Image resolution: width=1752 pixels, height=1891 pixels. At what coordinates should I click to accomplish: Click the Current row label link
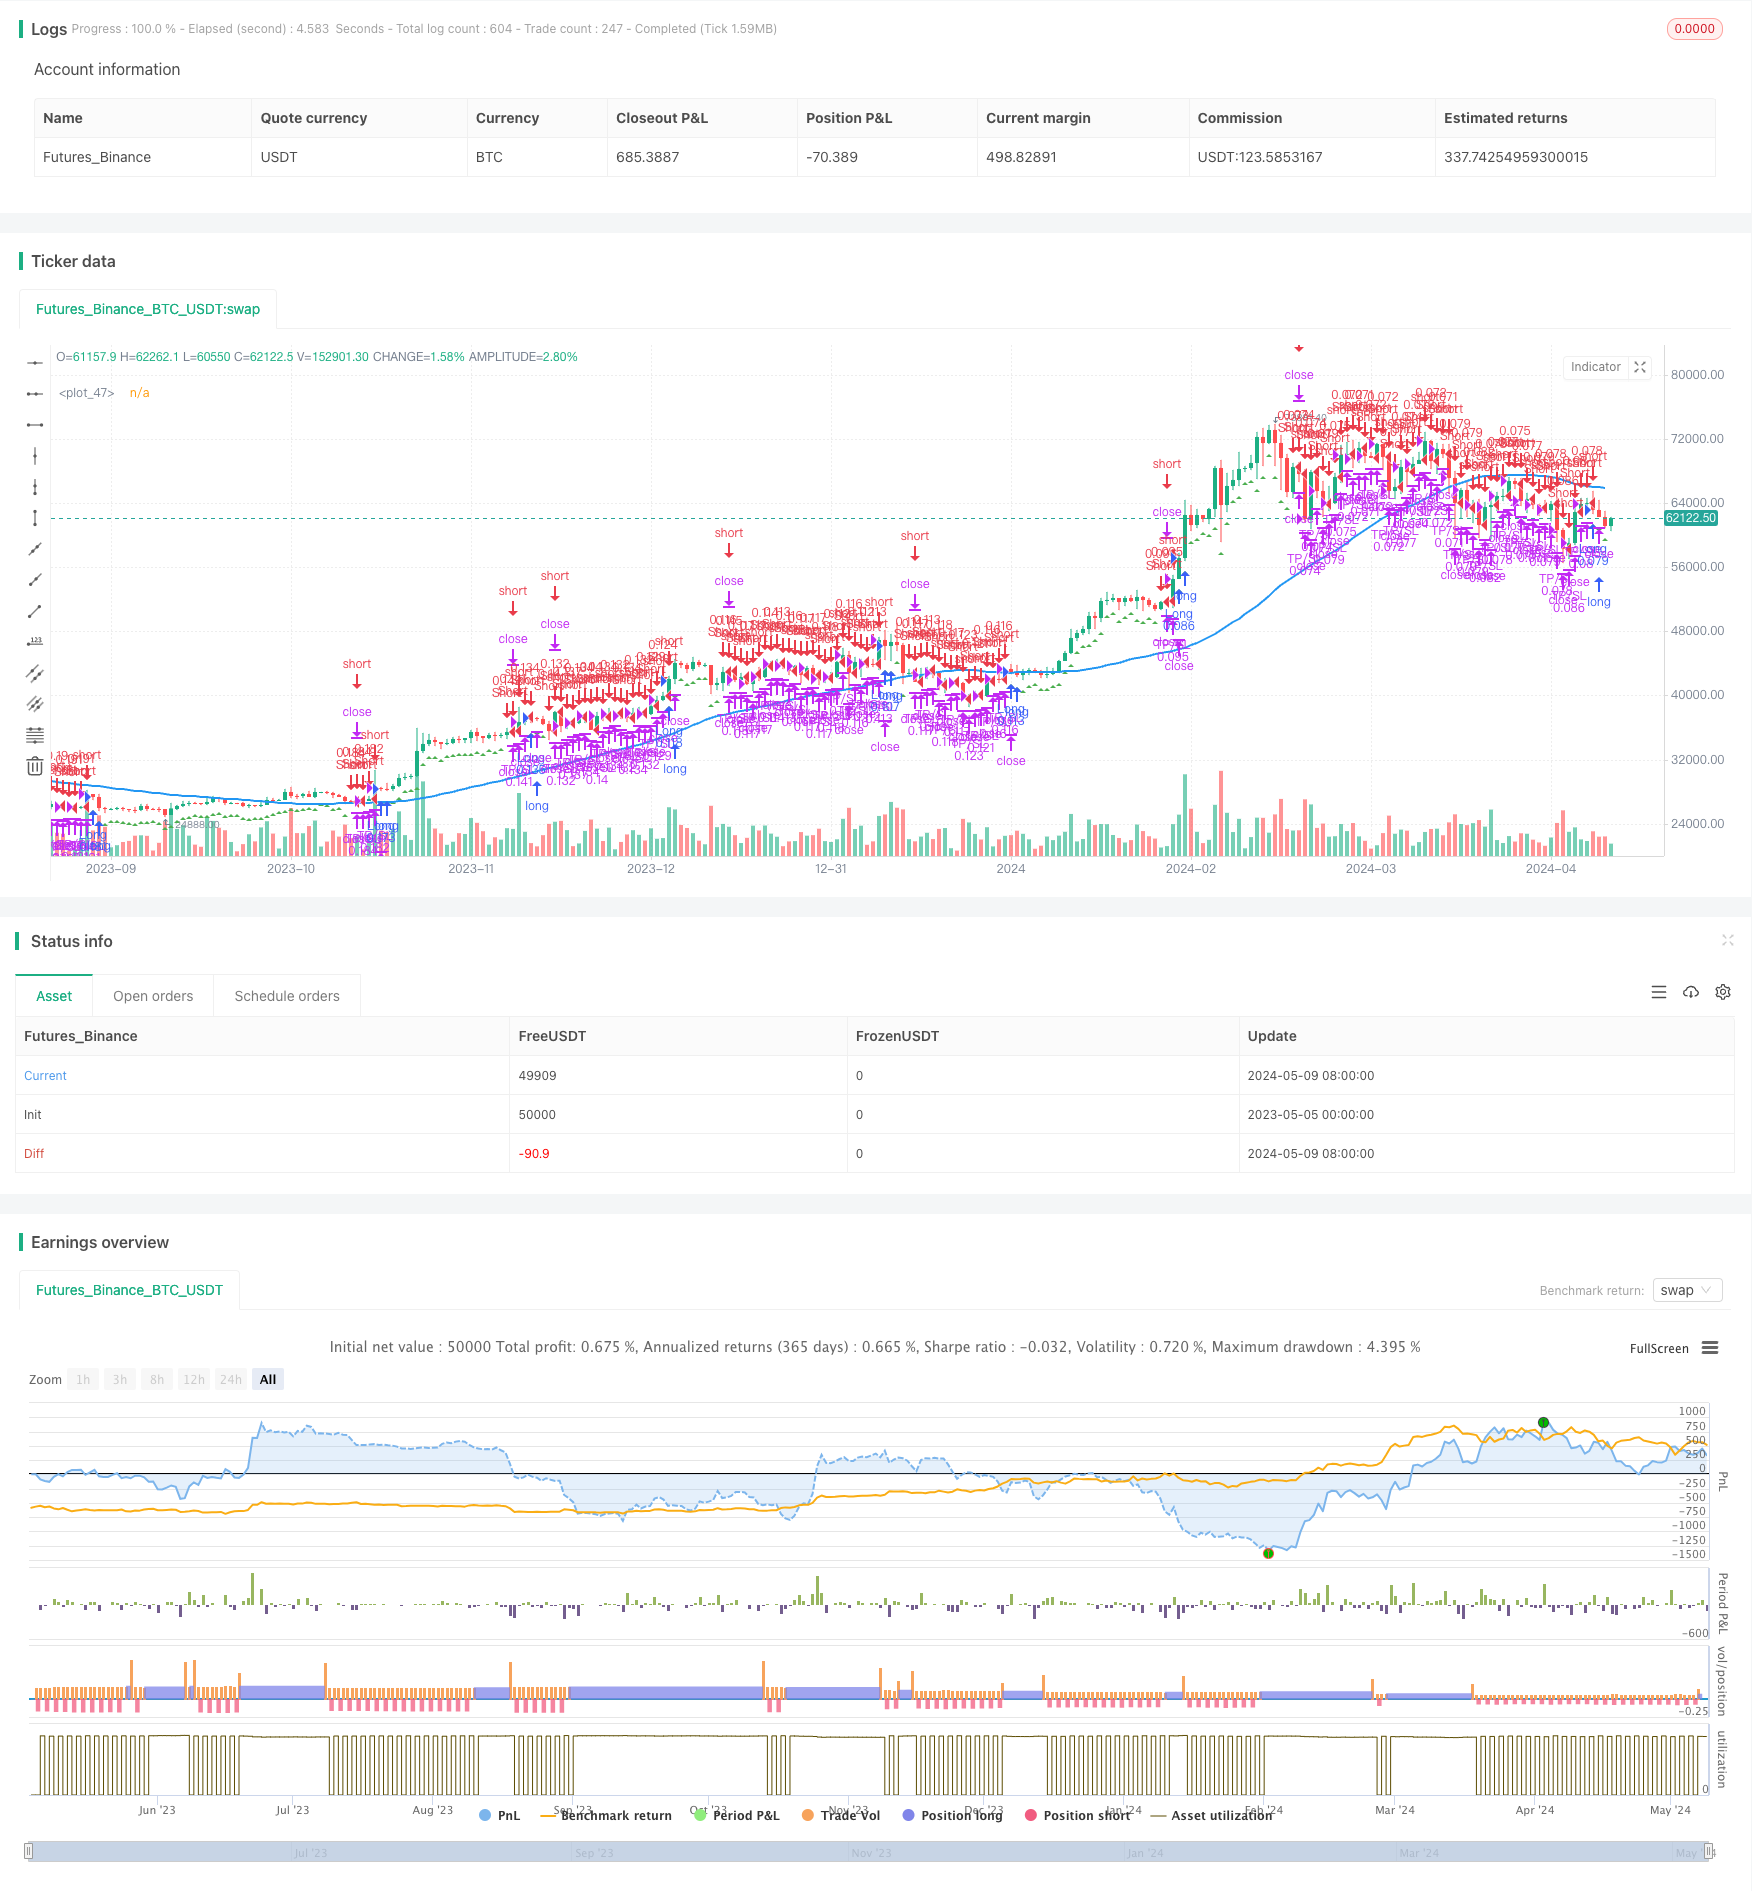45,1076
